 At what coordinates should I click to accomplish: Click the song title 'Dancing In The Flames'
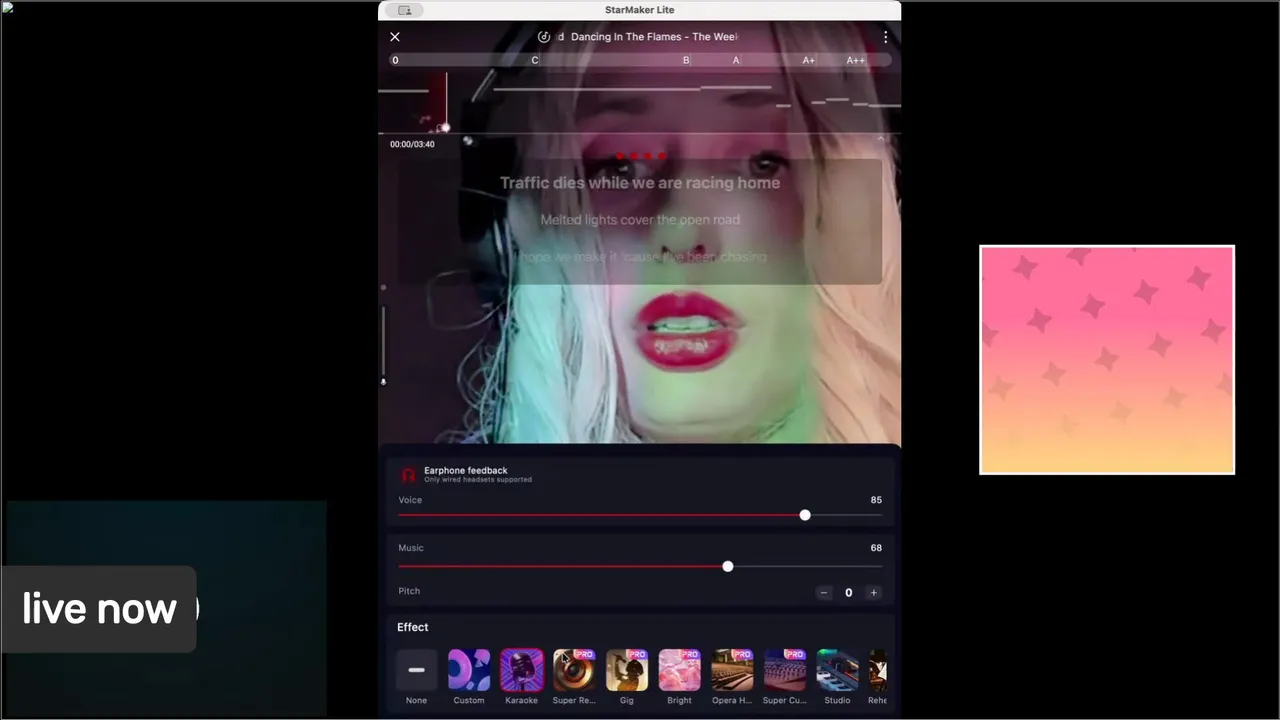[x=626, y=37]
